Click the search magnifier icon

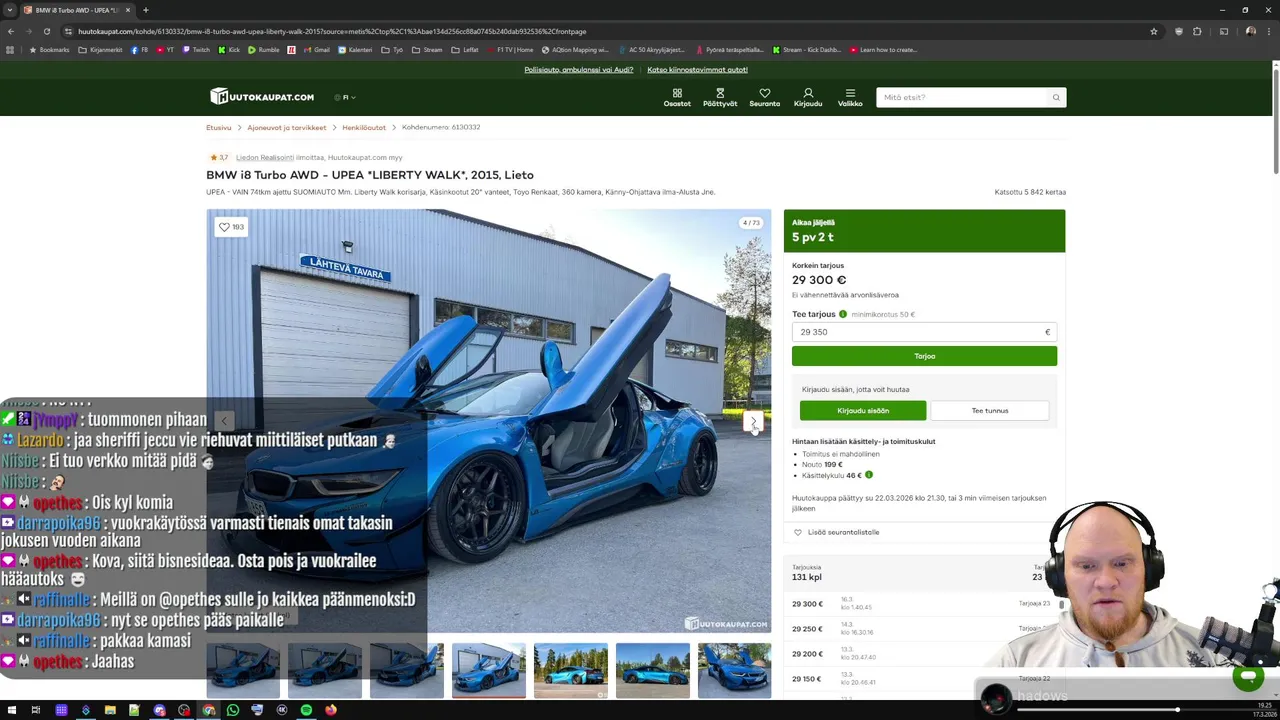pyautogui.click(x=1055, y=97)
